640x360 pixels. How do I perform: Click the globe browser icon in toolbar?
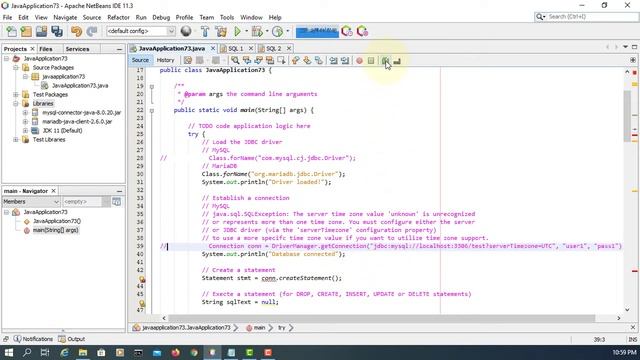click(186, 31)
